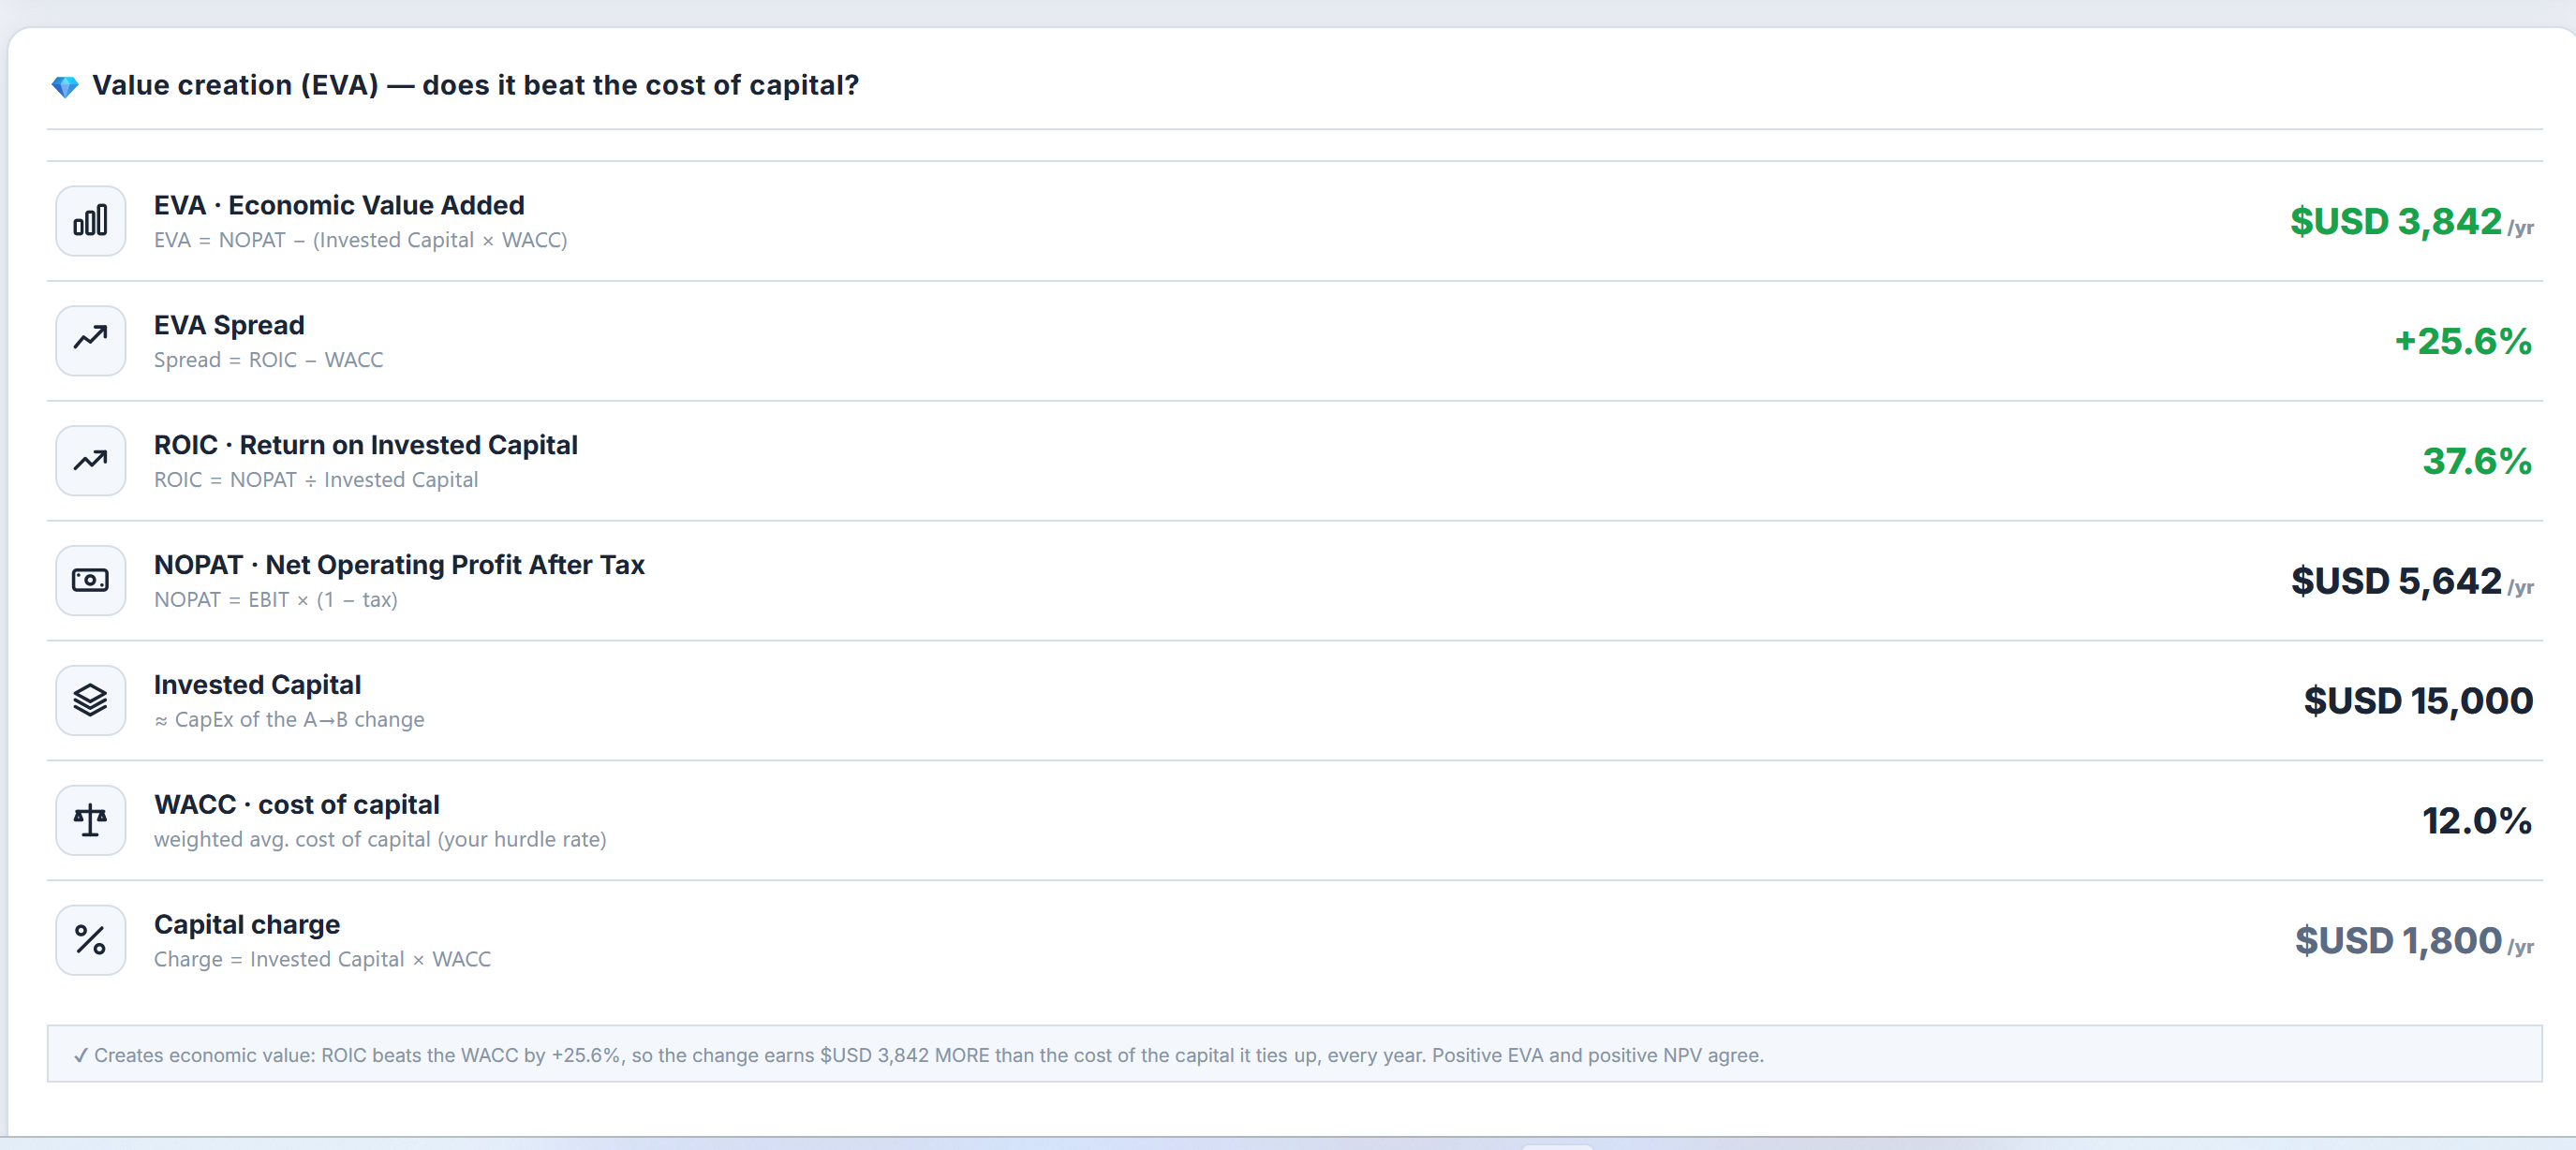This screenshot has width=2576, height=1150.
Task: Click the trending arrow icon beside ROIC
Action: point(90,461)
